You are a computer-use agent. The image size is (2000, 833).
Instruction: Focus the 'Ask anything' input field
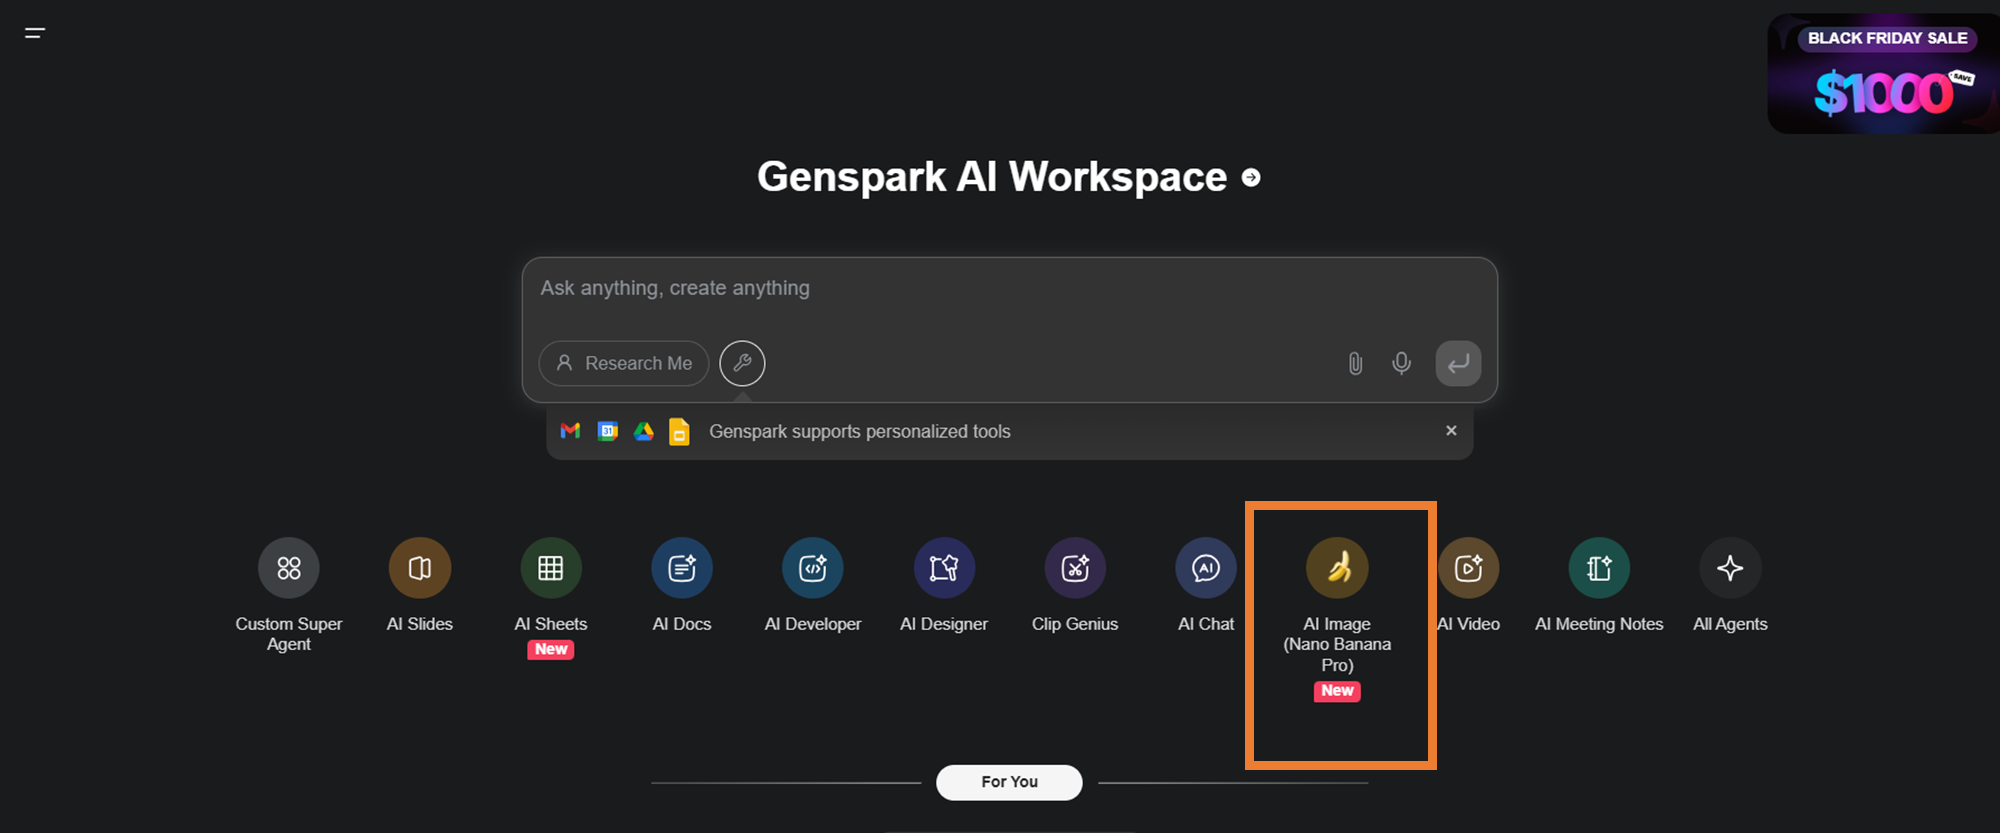(1000, 289)
